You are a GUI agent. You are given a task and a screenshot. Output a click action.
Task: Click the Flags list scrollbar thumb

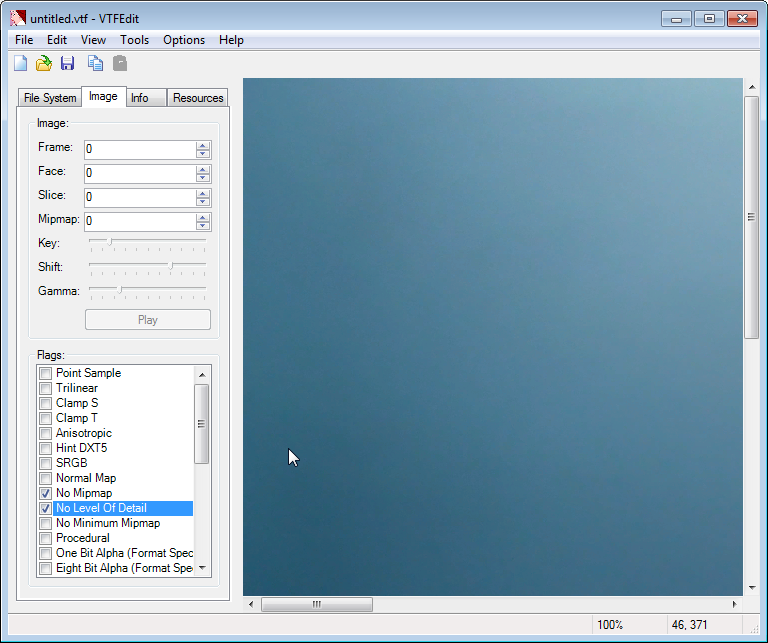[x=202, y=424]
